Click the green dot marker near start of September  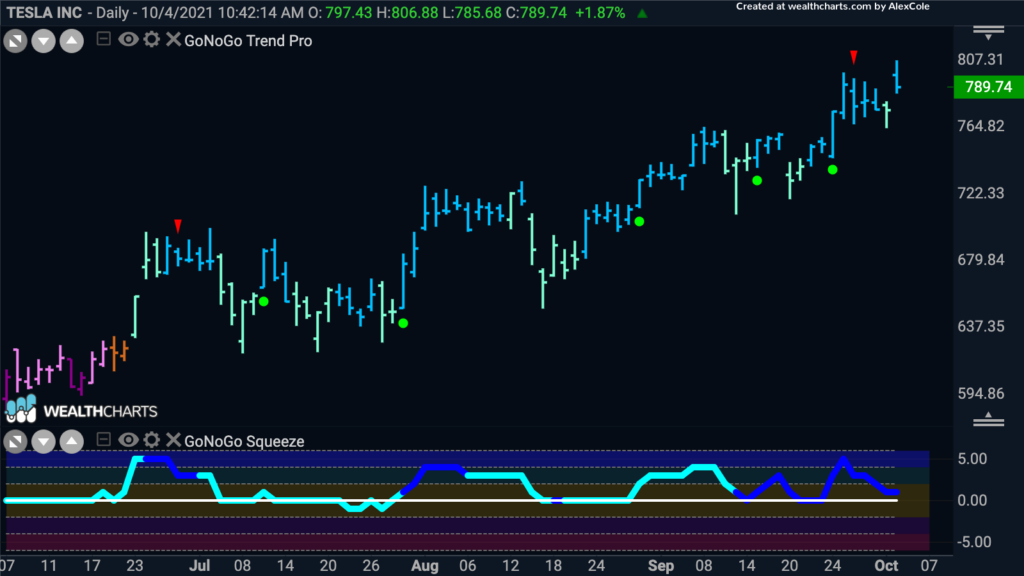(x=639, y=222)
